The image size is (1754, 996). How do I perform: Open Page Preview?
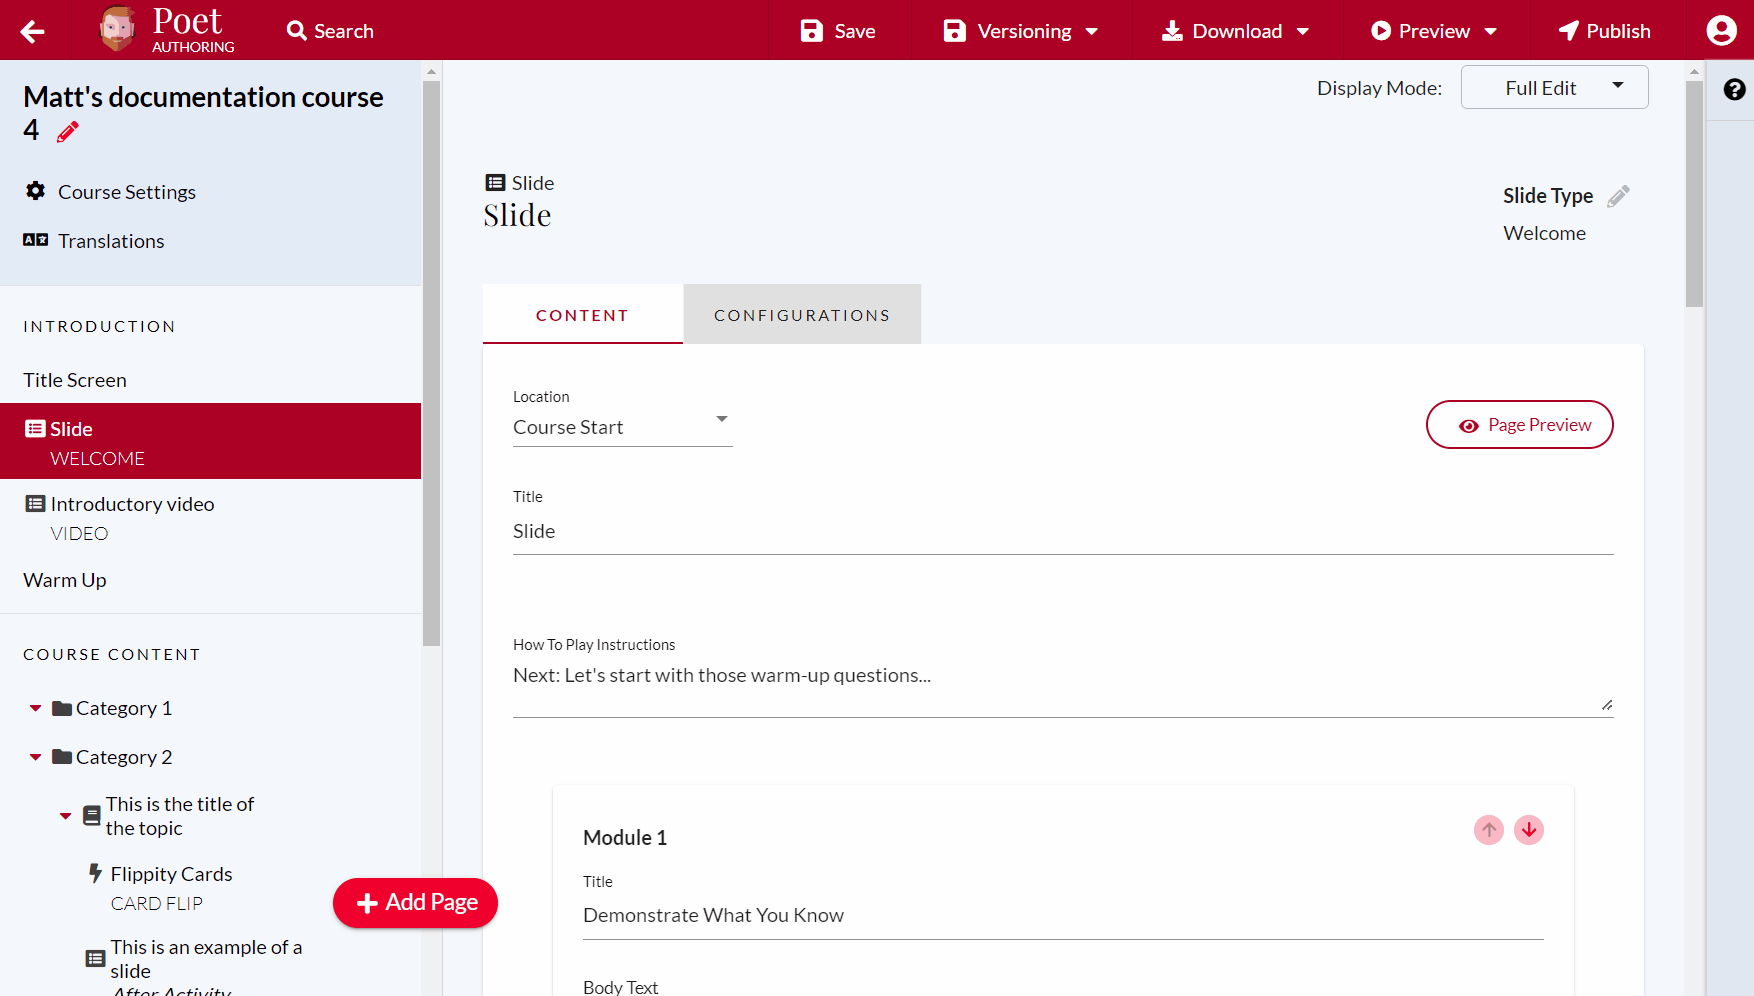[1519, 424]
